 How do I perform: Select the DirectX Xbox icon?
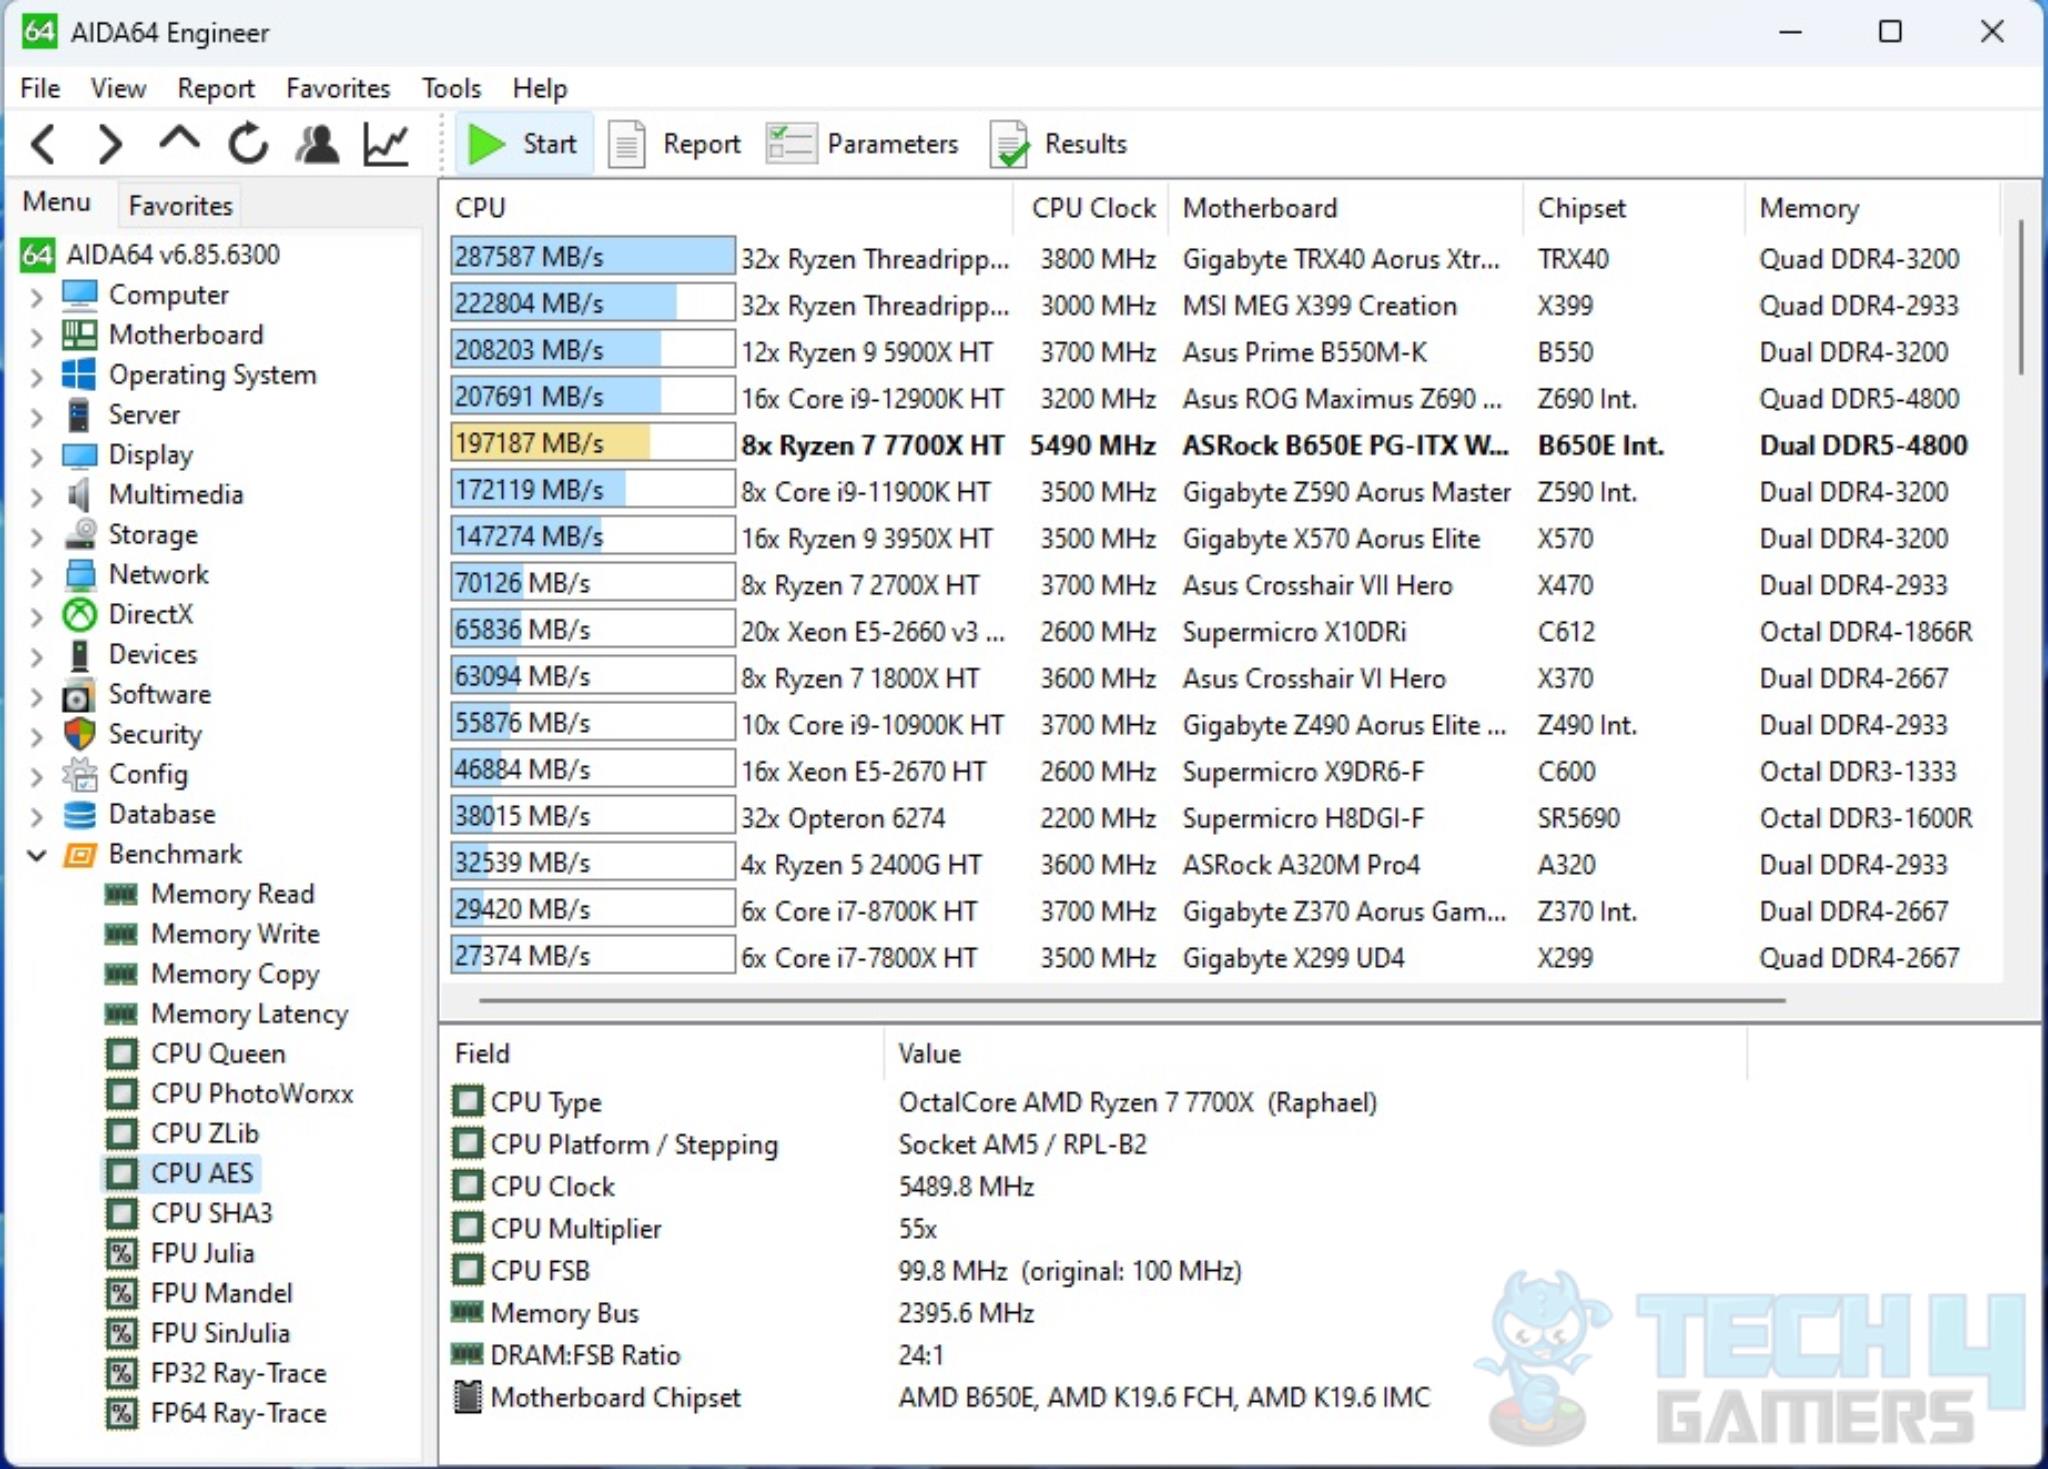80,614
